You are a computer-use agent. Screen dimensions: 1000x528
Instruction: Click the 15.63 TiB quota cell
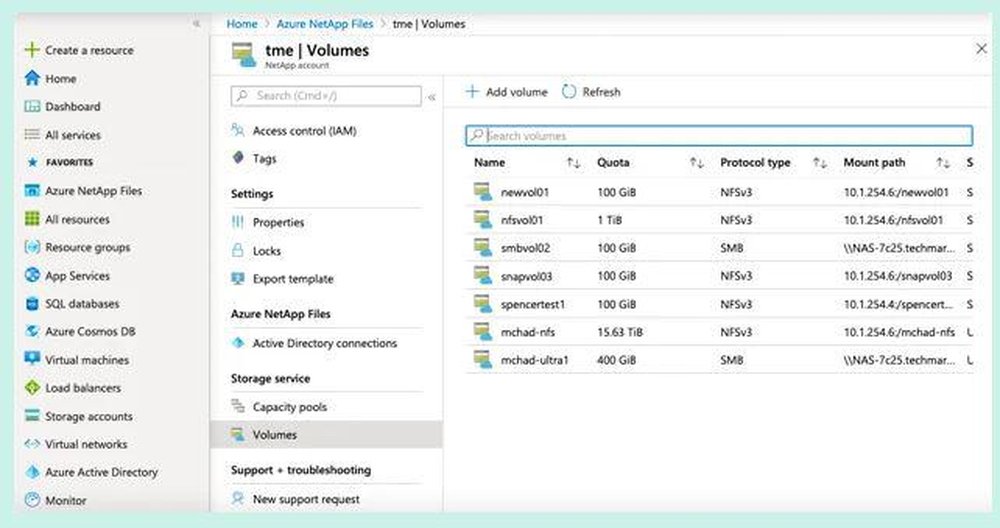[x=620, y=332]
